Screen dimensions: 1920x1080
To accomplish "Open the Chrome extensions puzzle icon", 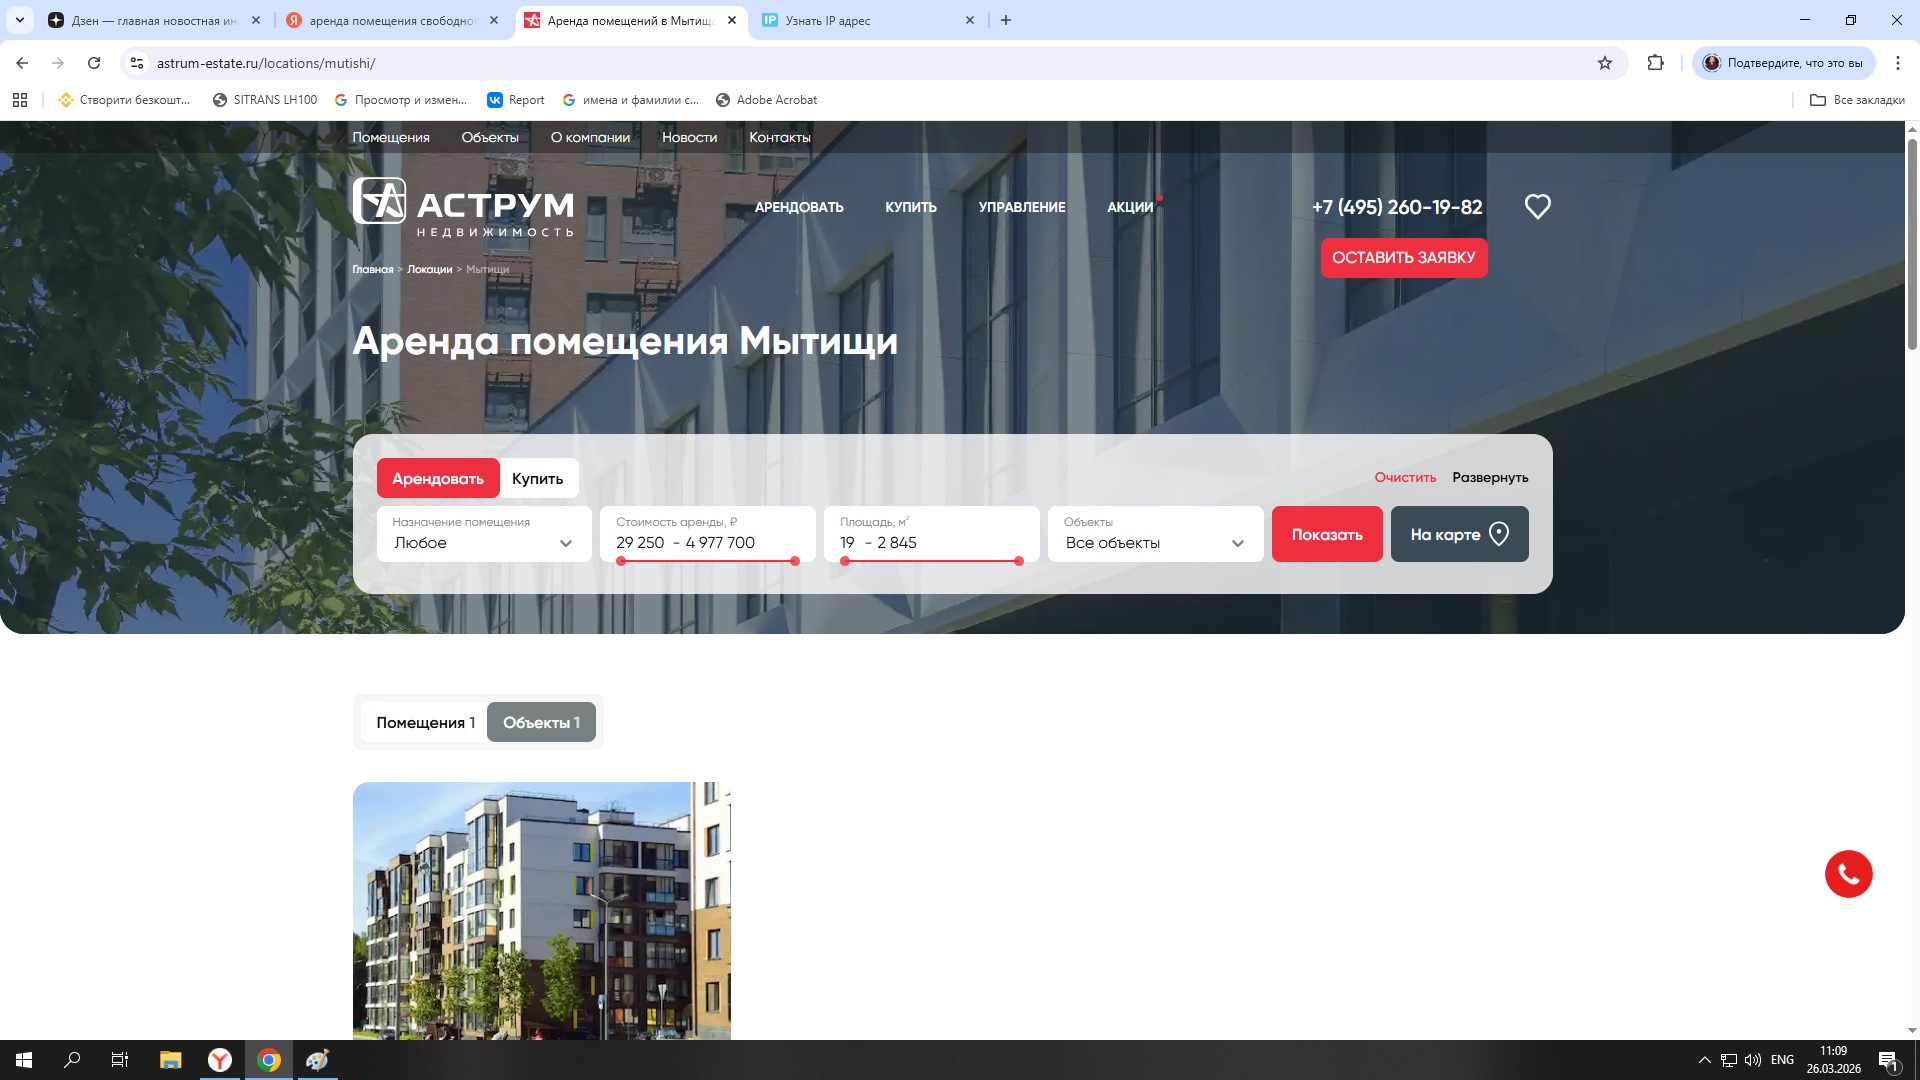I will pyautogui.click(x=1655, y=63).
